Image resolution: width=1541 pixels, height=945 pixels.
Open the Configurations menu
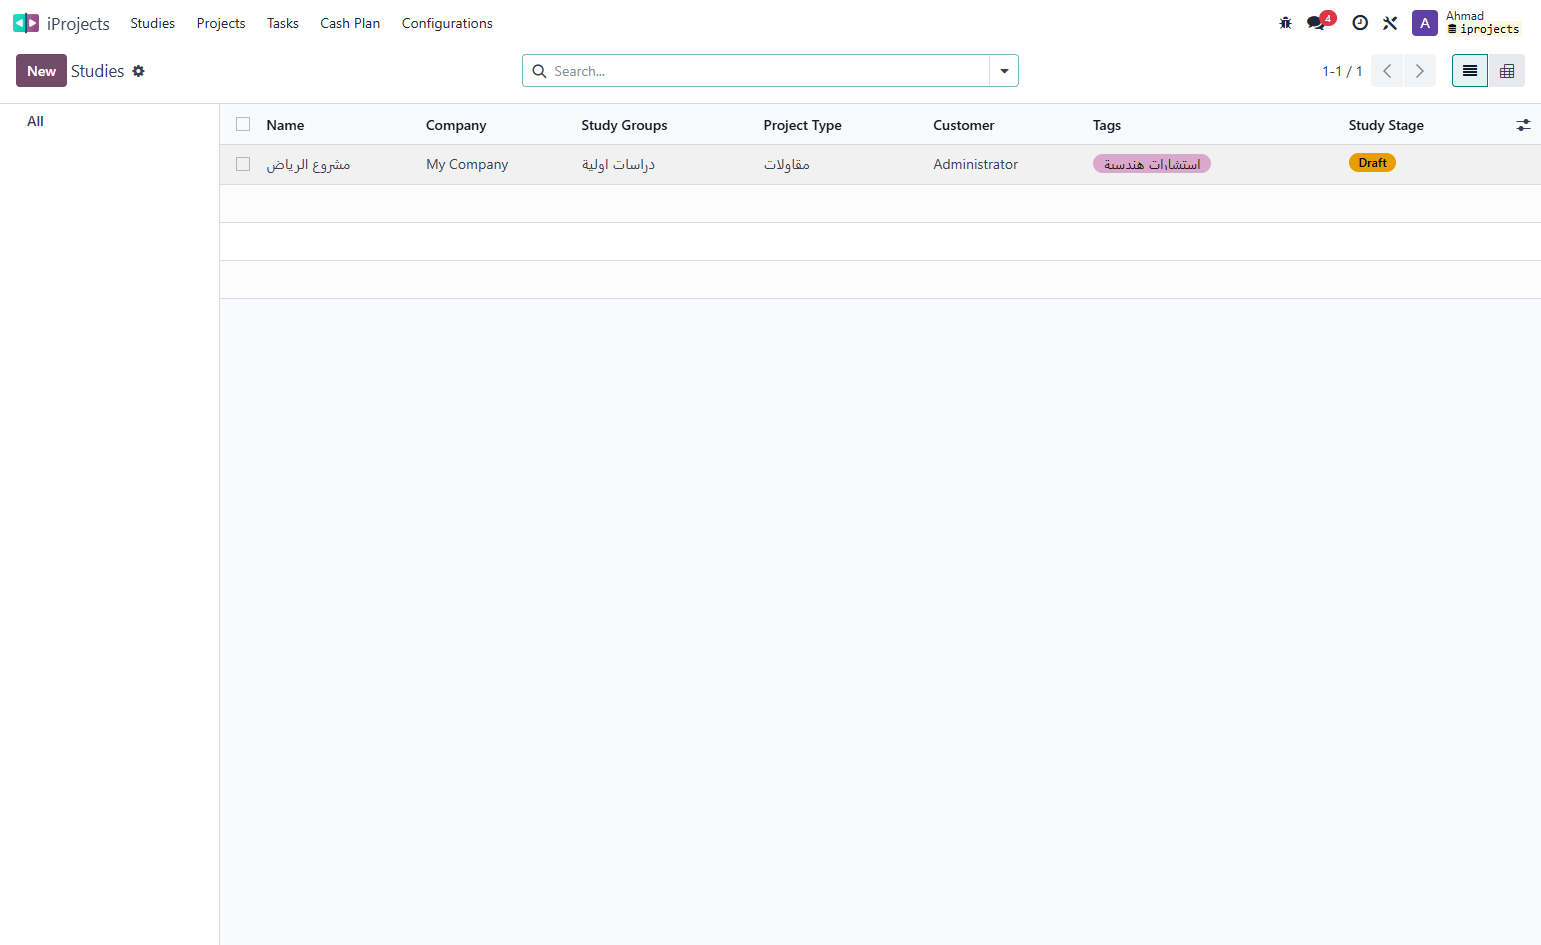click(447, 23)
